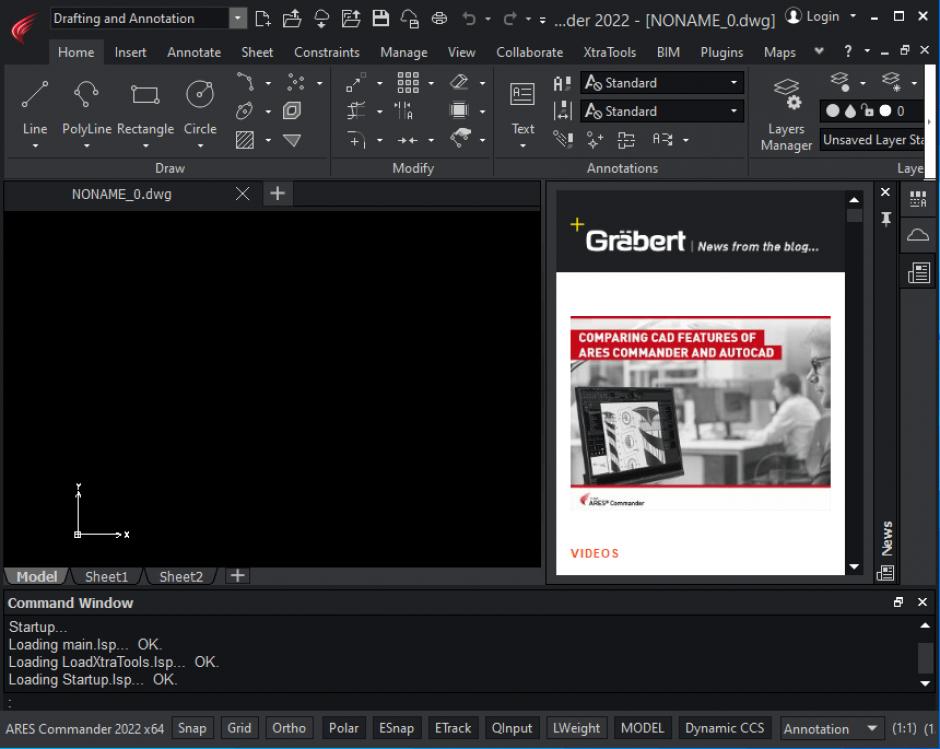The height and width of the screenshot is (749, 940).
Task: Click the Eraser delete icon in Modify
Action: [459, 82]
